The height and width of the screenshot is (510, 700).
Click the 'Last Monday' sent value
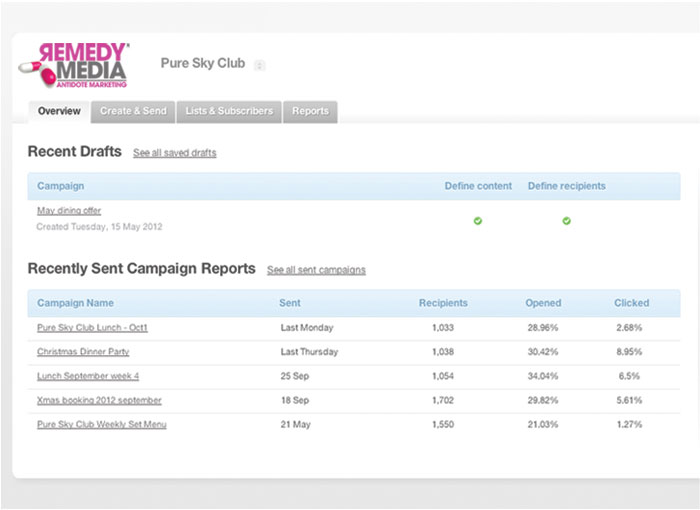[x=307, y=328]
